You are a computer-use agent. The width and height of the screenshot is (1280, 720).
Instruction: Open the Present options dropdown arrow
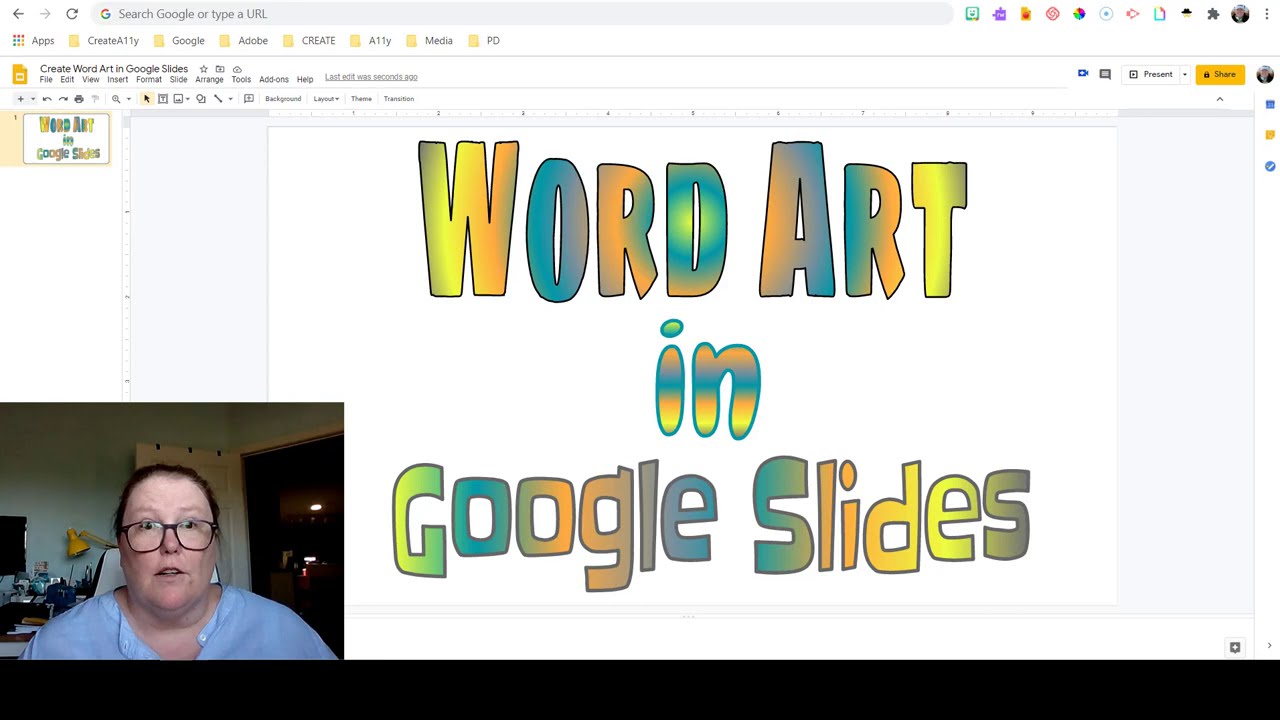point(1184,74)
